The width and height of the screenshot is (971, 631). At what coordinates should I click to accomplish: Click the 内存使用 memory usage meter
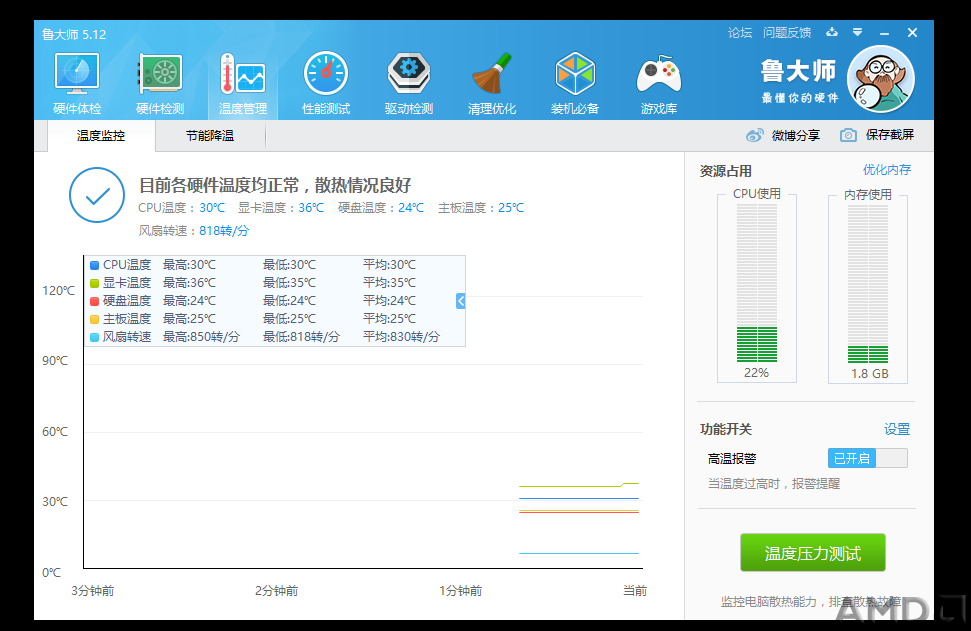click(x=868, y=284)
